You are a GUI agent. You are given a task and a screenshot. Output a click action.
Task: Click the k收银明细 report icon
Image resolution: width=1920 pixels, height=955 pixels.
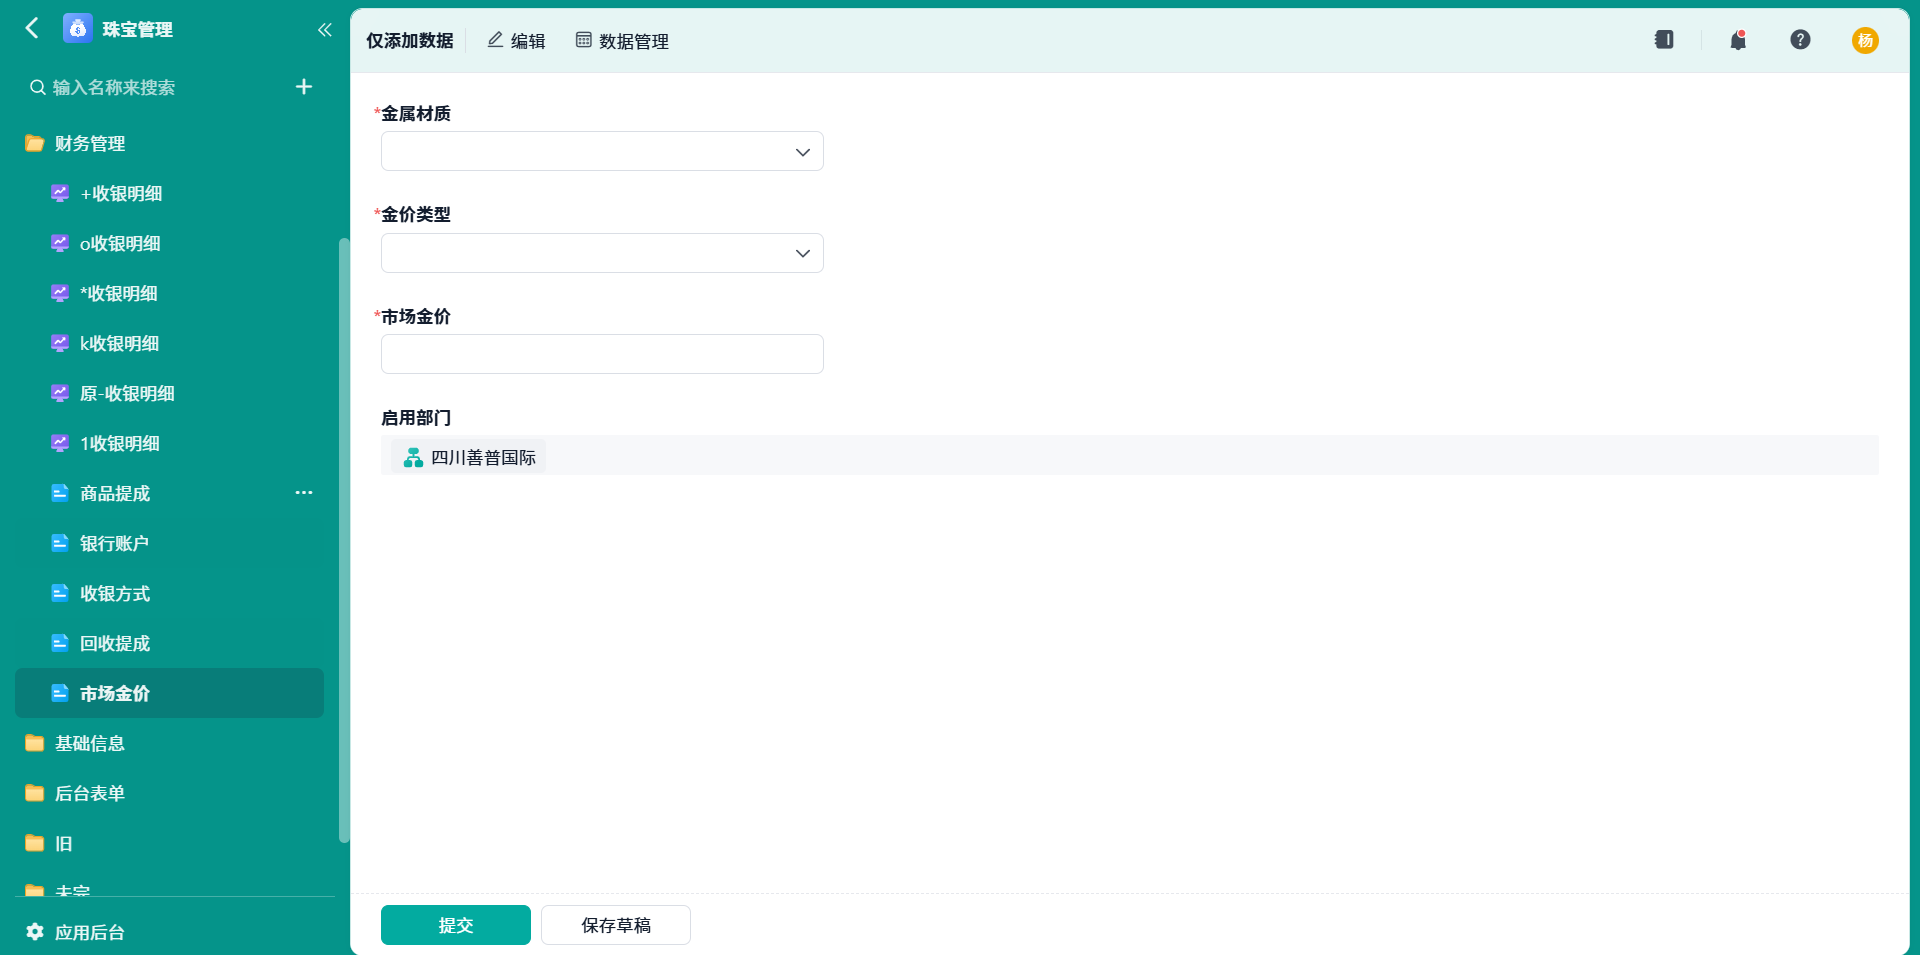[60, 343]
